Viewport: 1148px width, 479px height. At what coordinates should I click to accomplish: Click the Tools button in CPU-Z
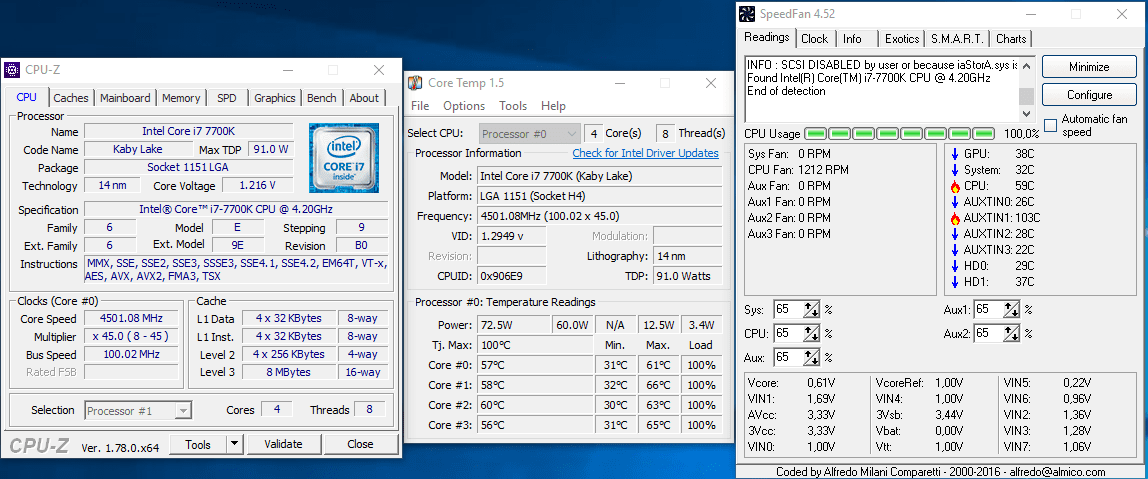point(198,444)
